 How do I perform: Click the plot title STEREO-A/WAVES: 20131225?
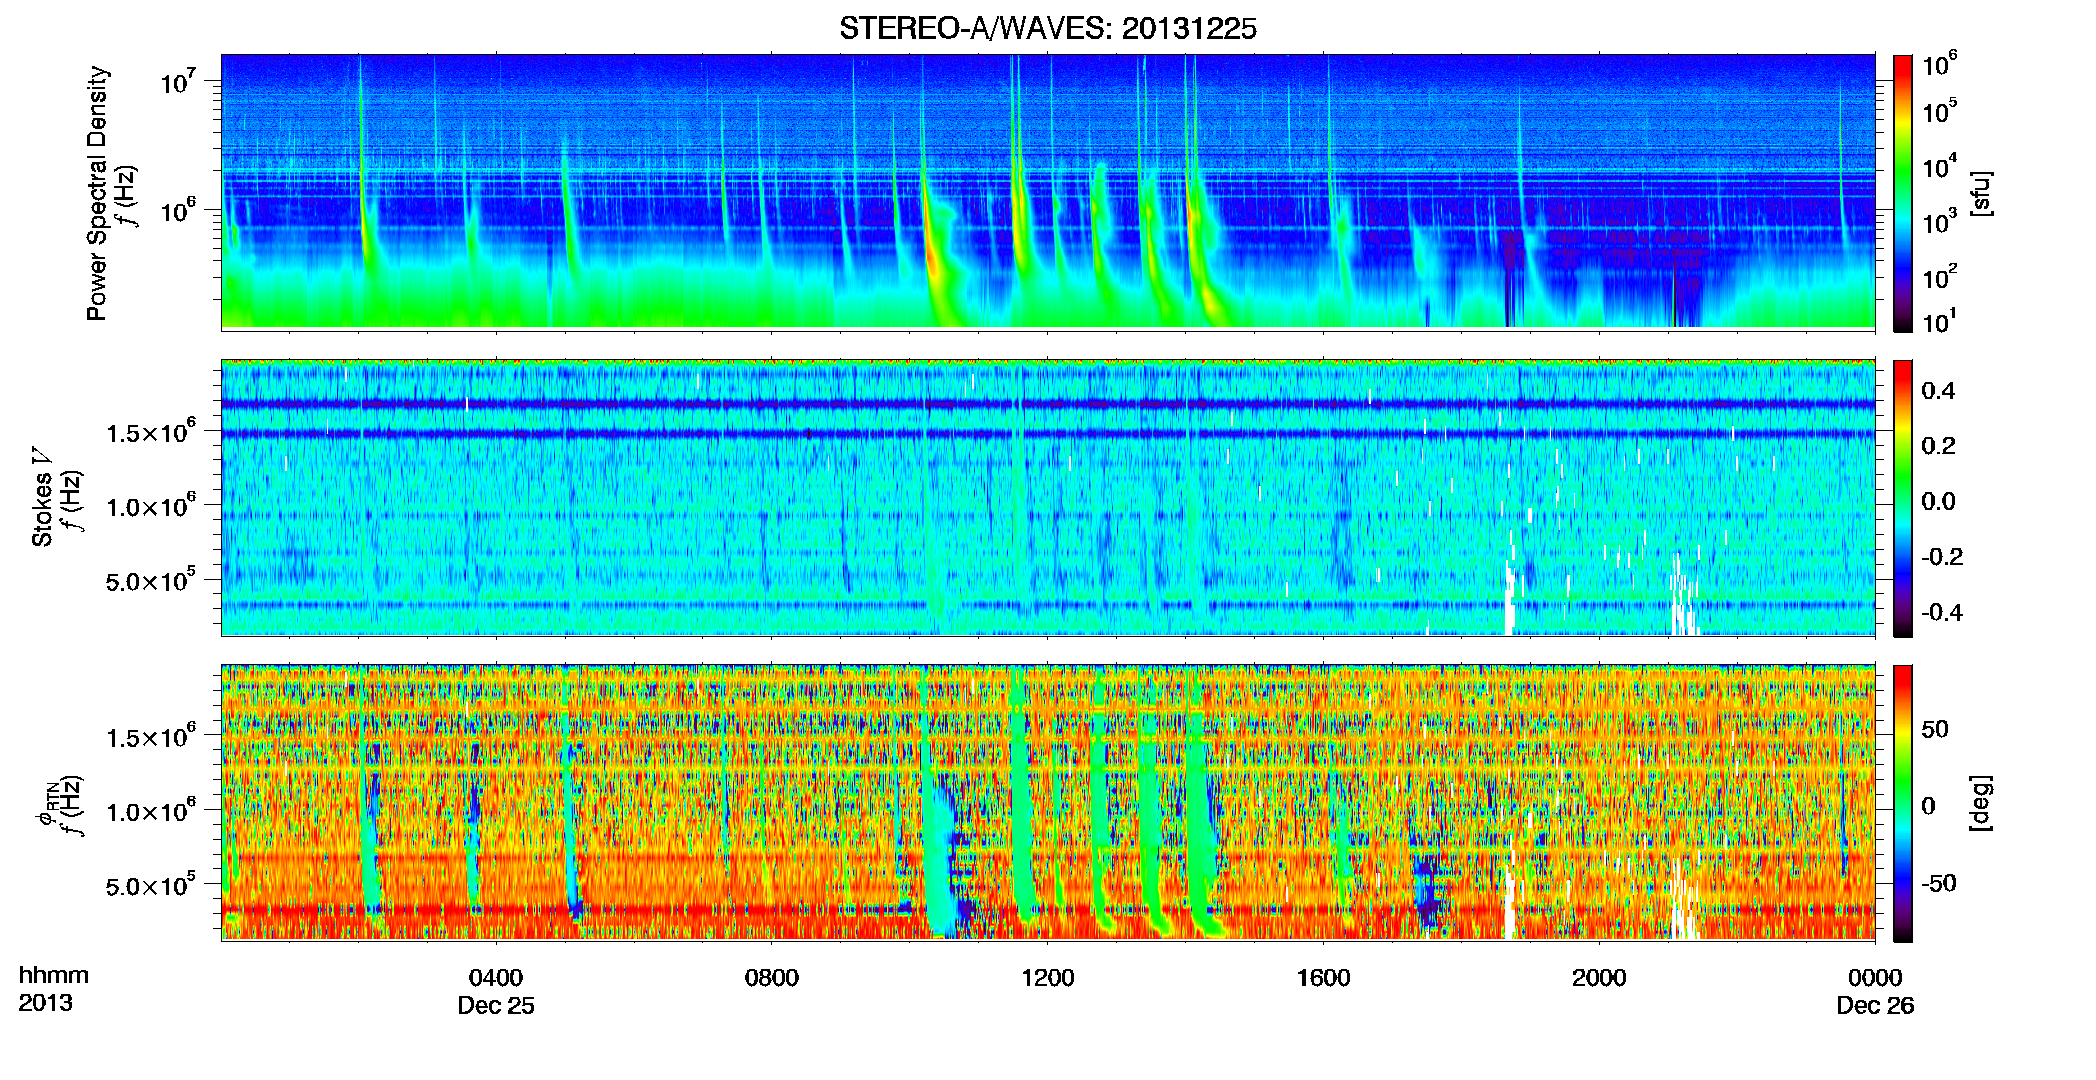[x=1047, y=29]
